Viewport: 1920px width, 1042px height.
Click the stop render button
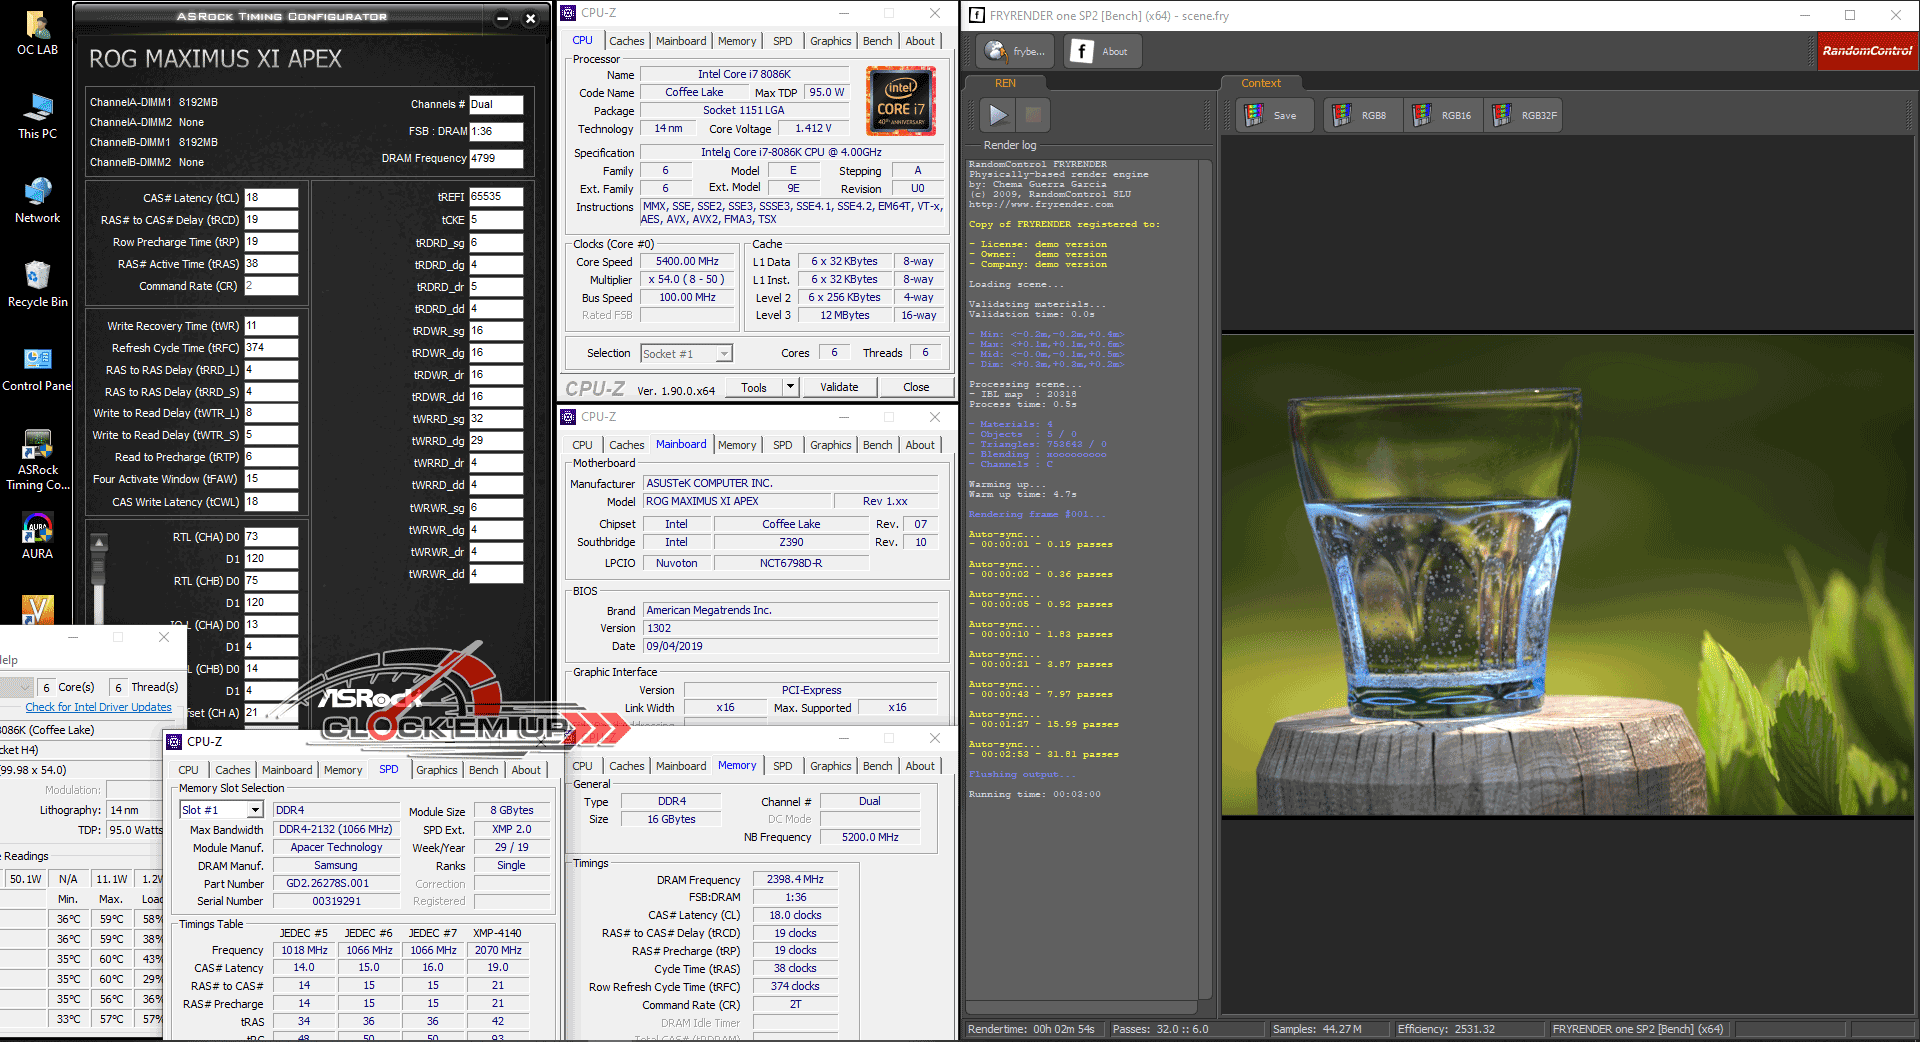click(1033, 115)
